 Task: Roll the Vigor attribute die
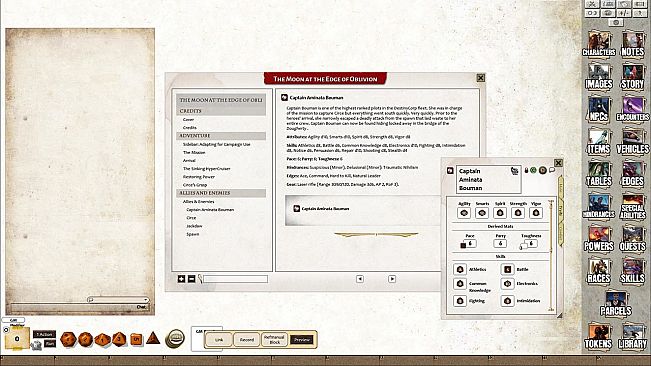pyautogui.click(x=536, y=213)
